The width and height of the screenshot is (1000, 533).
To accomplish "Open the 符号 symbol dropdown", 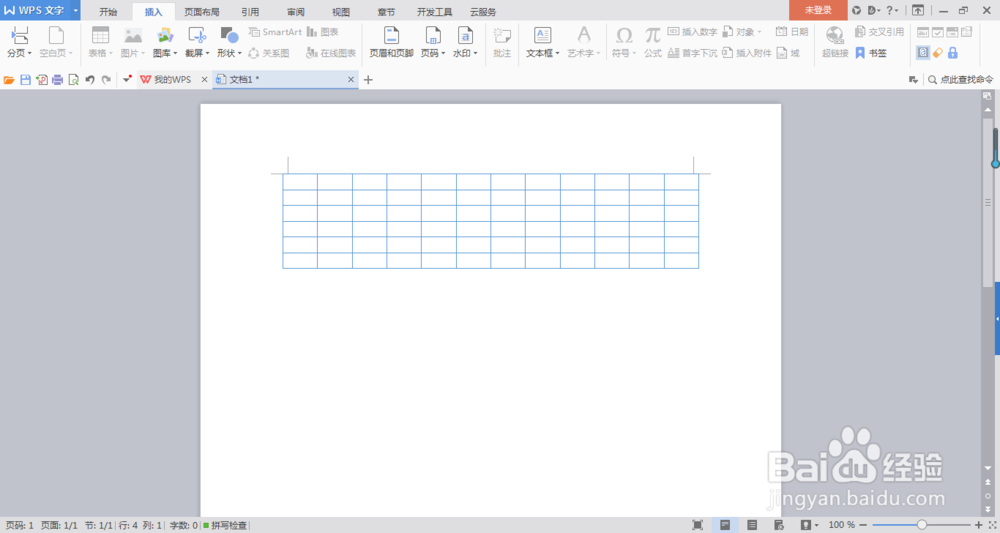I will pos(624,43).
